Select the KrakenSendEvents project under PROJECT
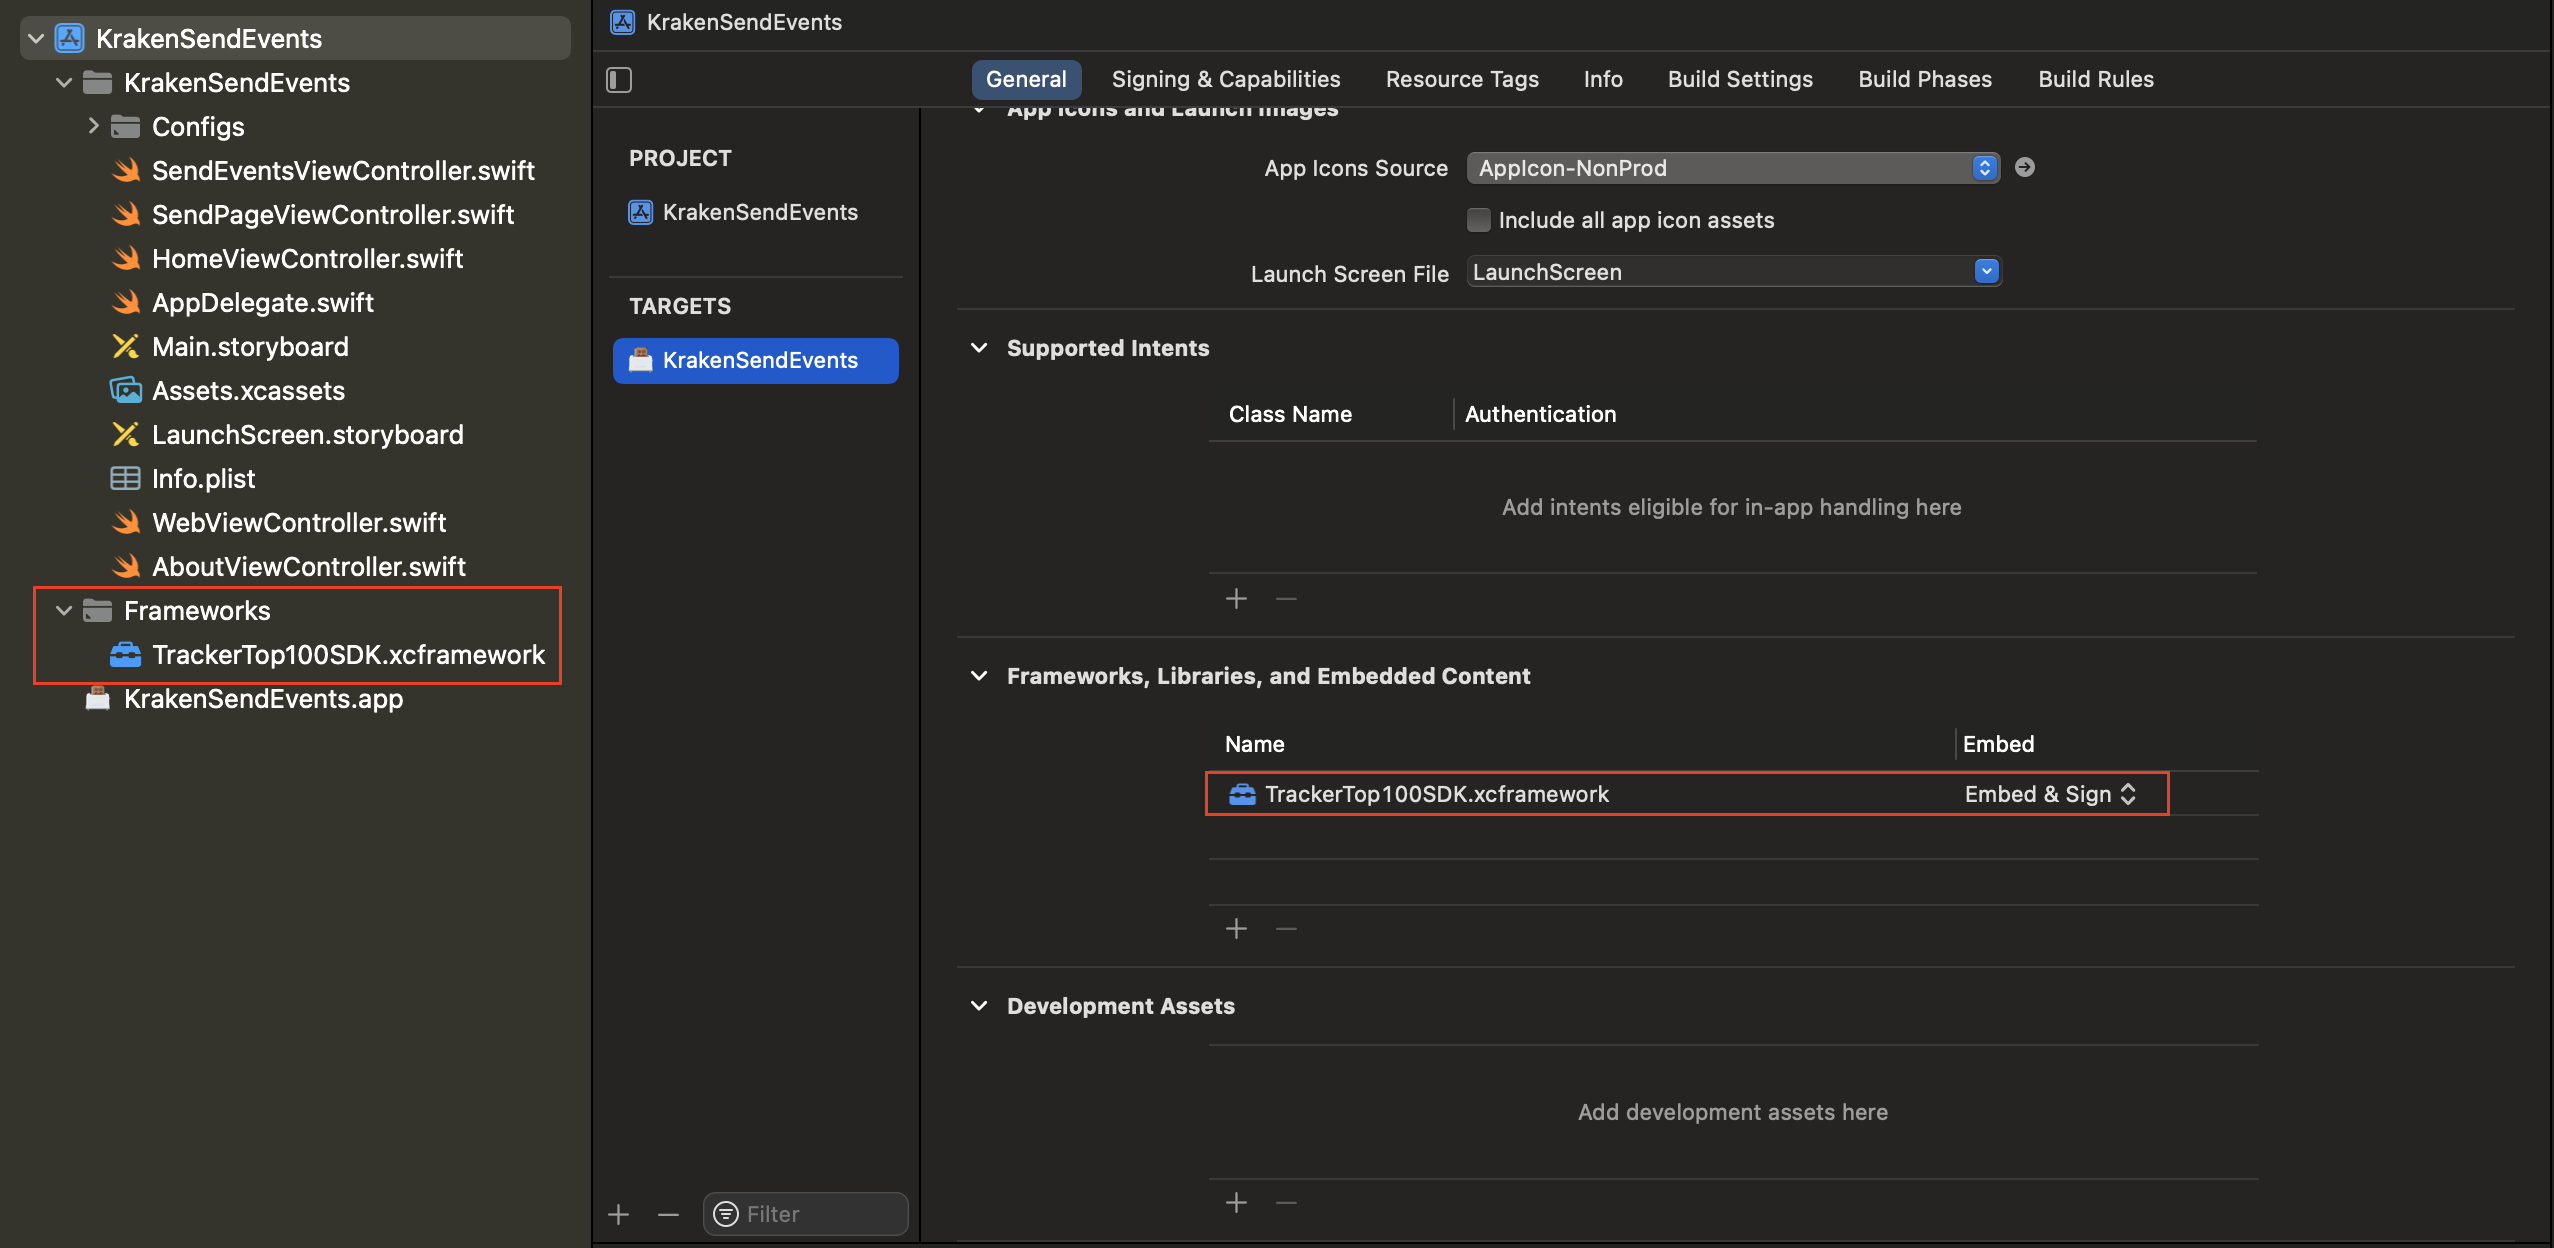Image resolution: width=2554 pixels, height=1248 pixels. pos(759,212)
